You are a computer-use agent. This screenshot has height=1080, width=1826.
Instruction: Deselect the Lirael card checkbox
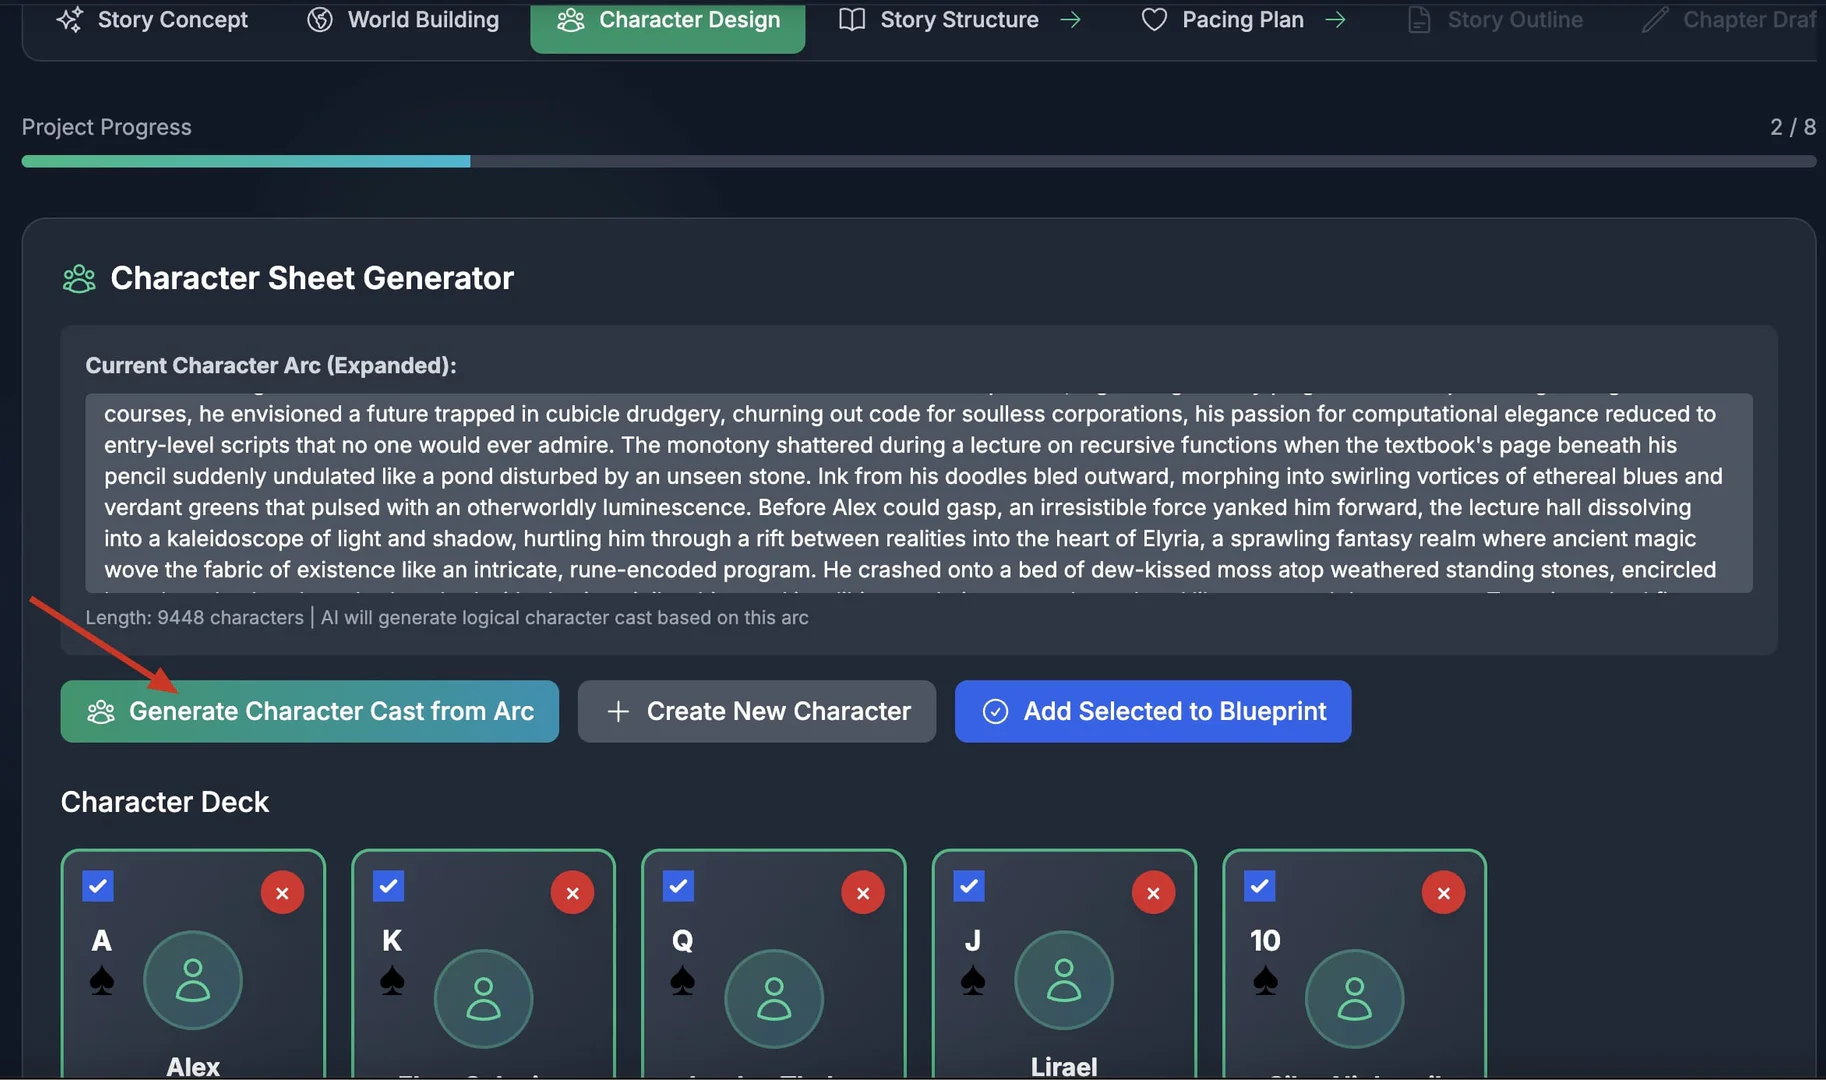point(969,886)
